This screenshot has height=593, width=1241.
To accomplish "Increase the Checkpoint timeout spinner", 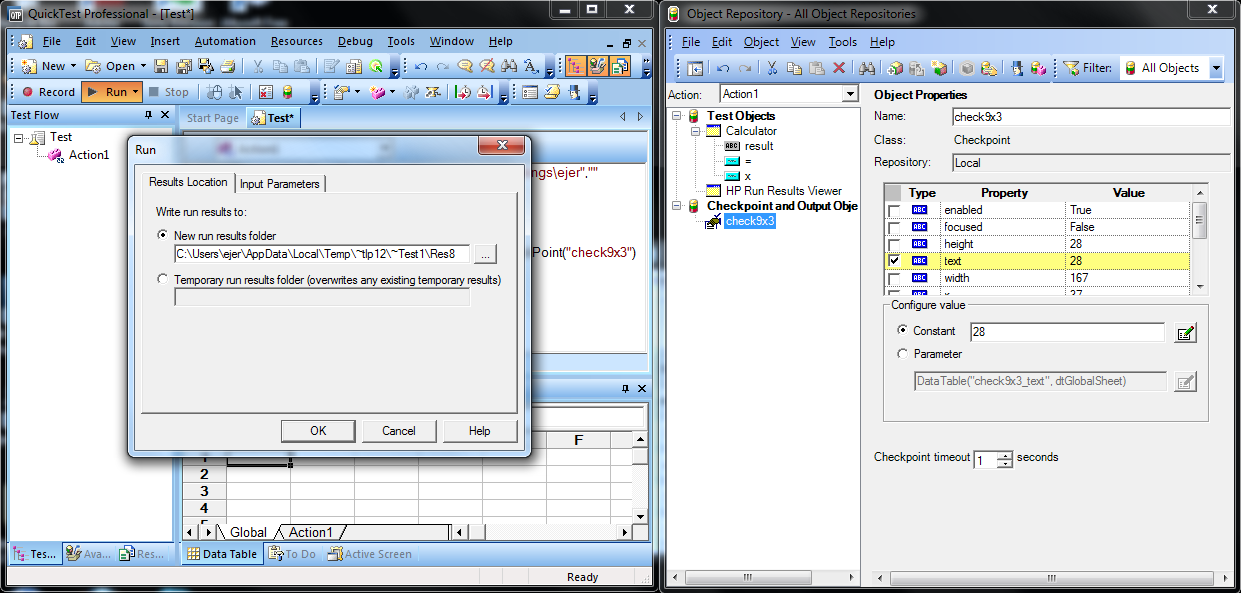I will [1005, 454].
